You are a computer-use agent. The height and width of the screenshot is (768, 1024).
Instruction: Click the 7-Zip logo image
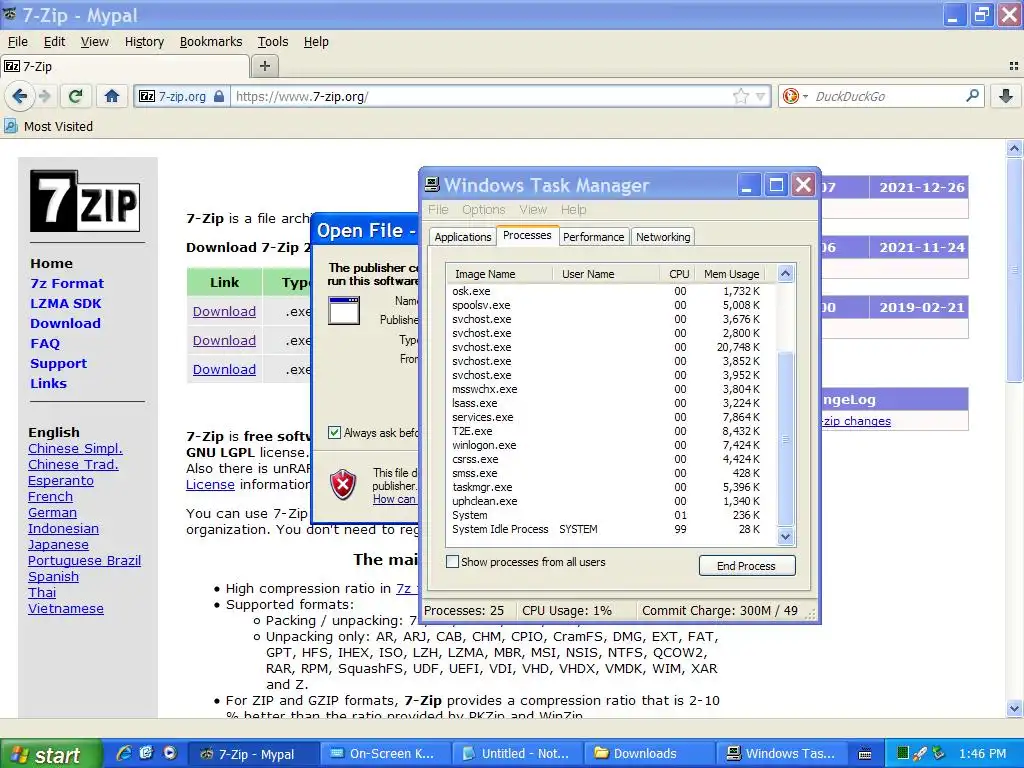pos(85,201)
